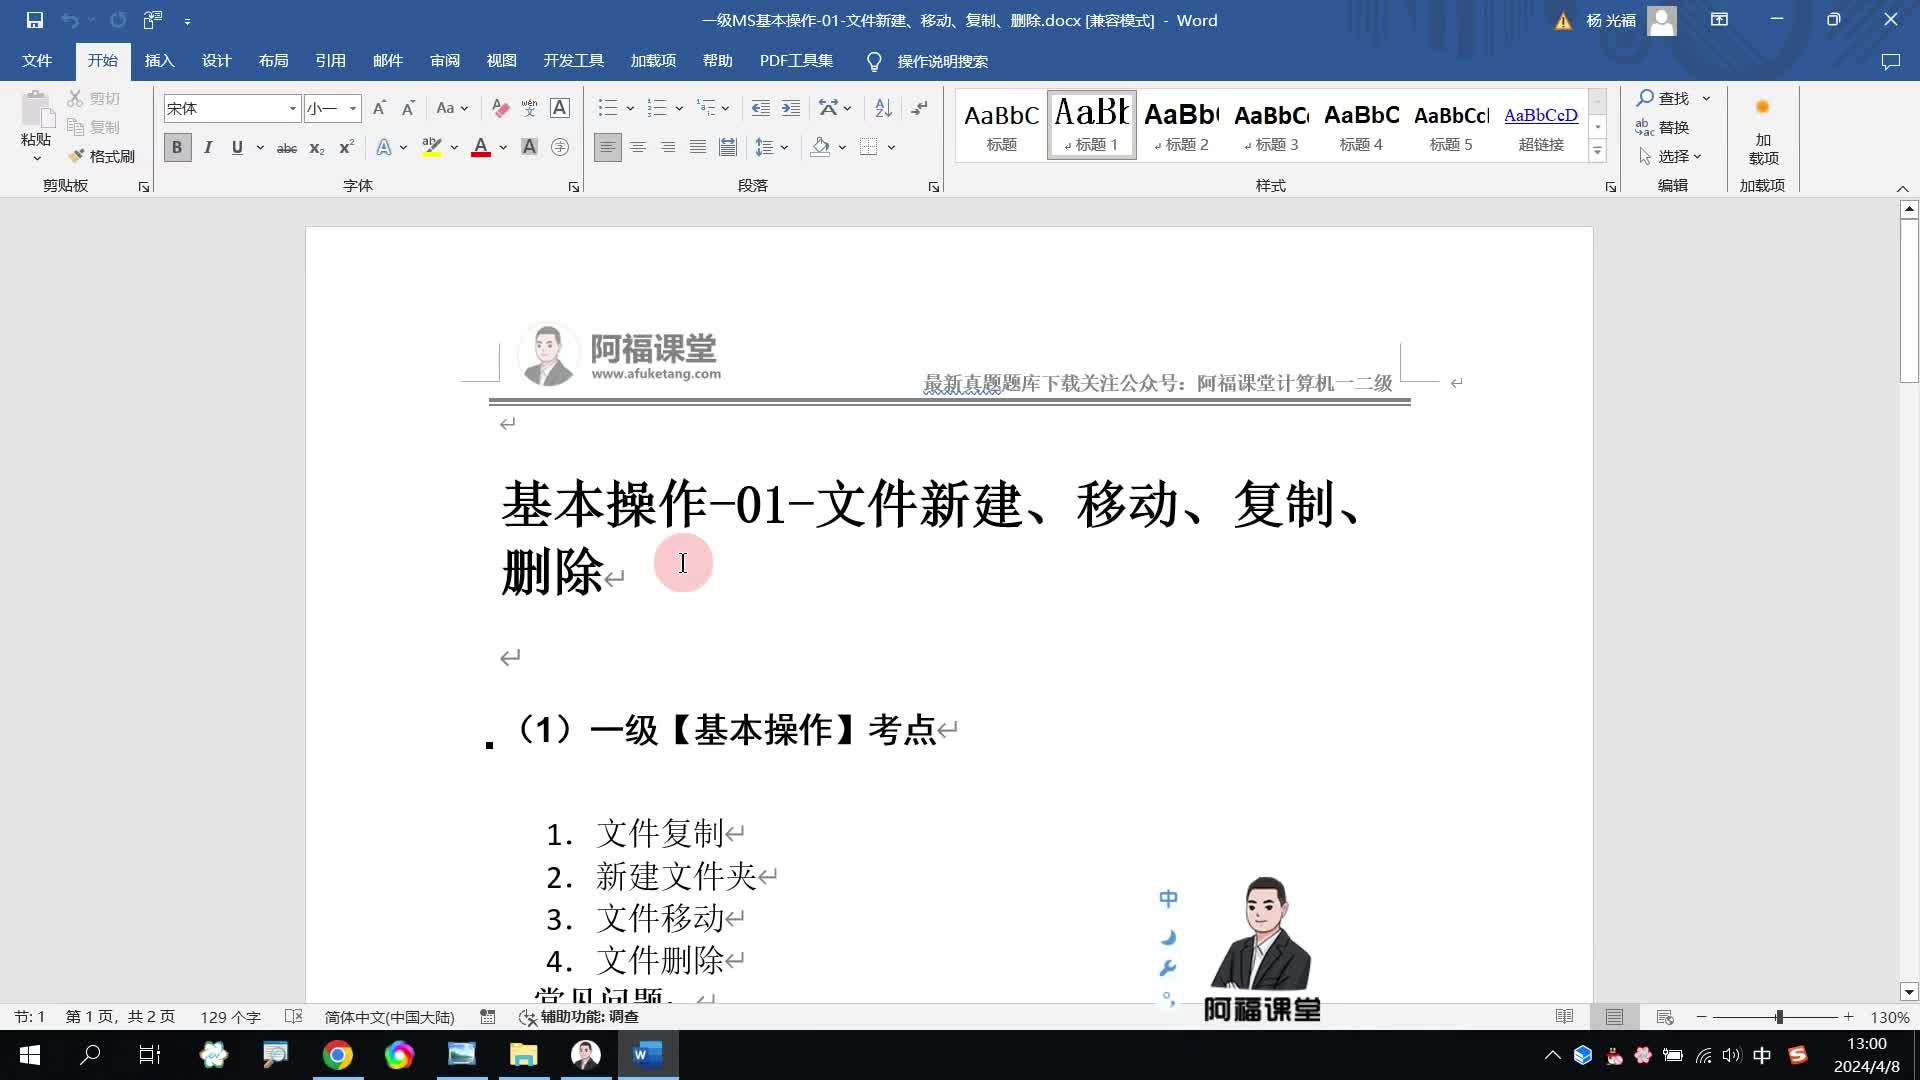Viewport: 1920px width, 1080px height.
Task: Click Replace (替换) button
Action: pos(1663,127)
